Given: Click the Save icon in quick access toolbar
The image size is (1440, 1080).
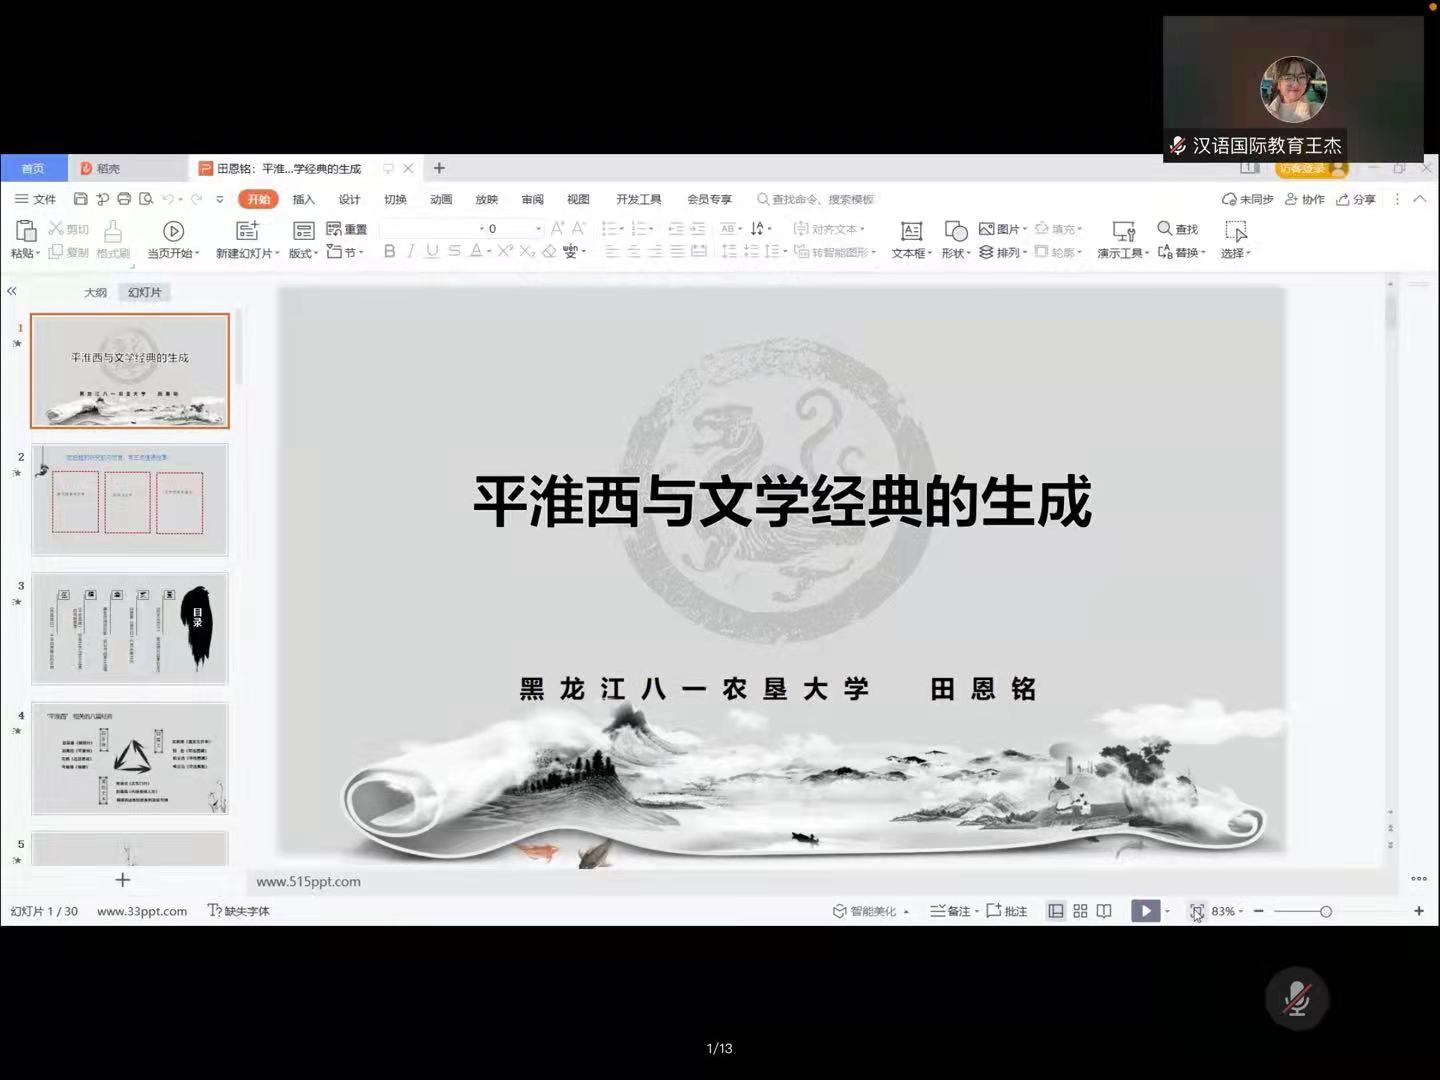Looking at the screenshot, I should pyautogui.click(x=81, y=199).
